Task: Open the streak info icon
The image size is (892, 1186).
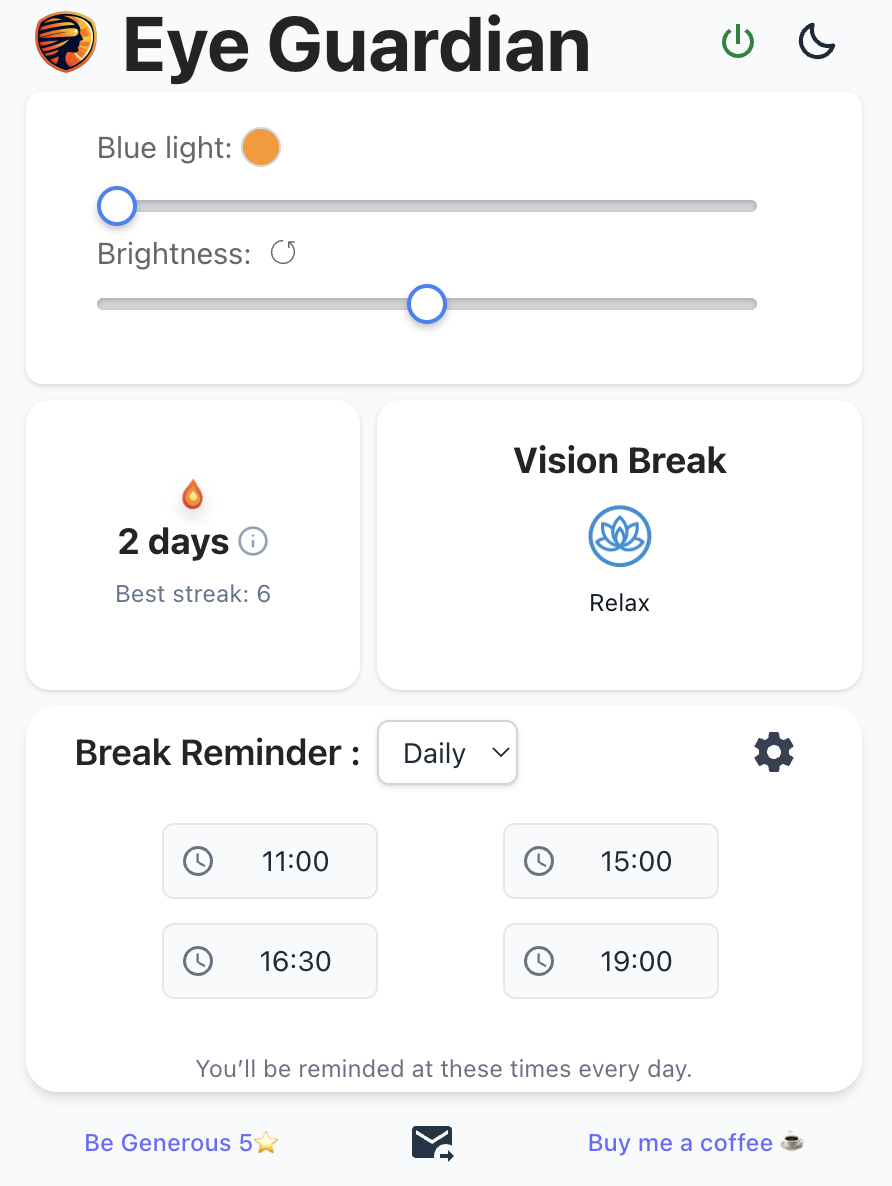Action: pyautogui.click(x=254, y=542)
